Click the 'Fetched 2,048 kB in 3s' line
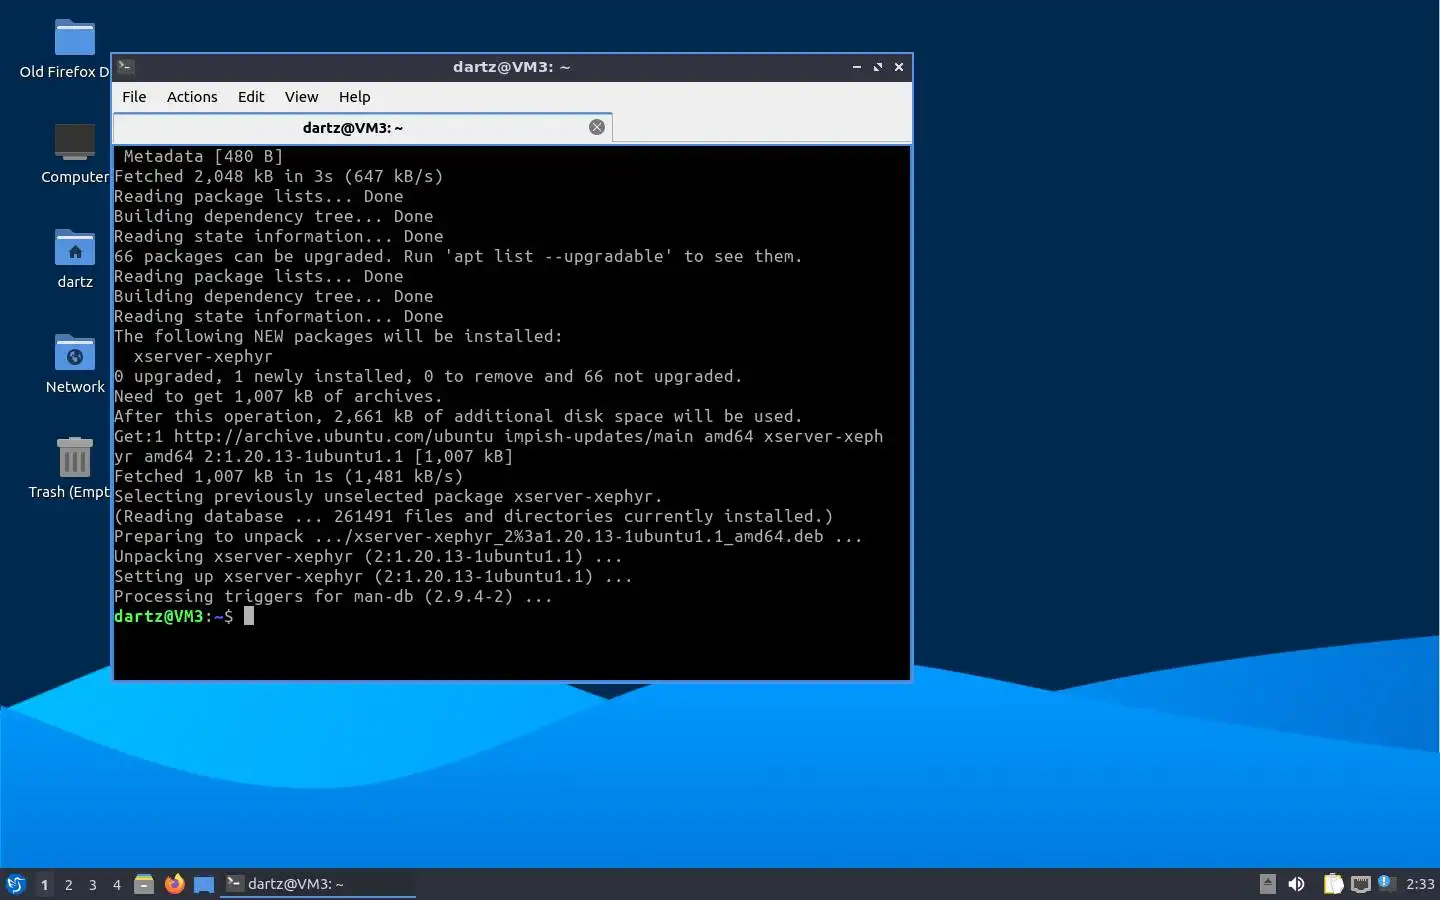 click(x=278, y=176)
